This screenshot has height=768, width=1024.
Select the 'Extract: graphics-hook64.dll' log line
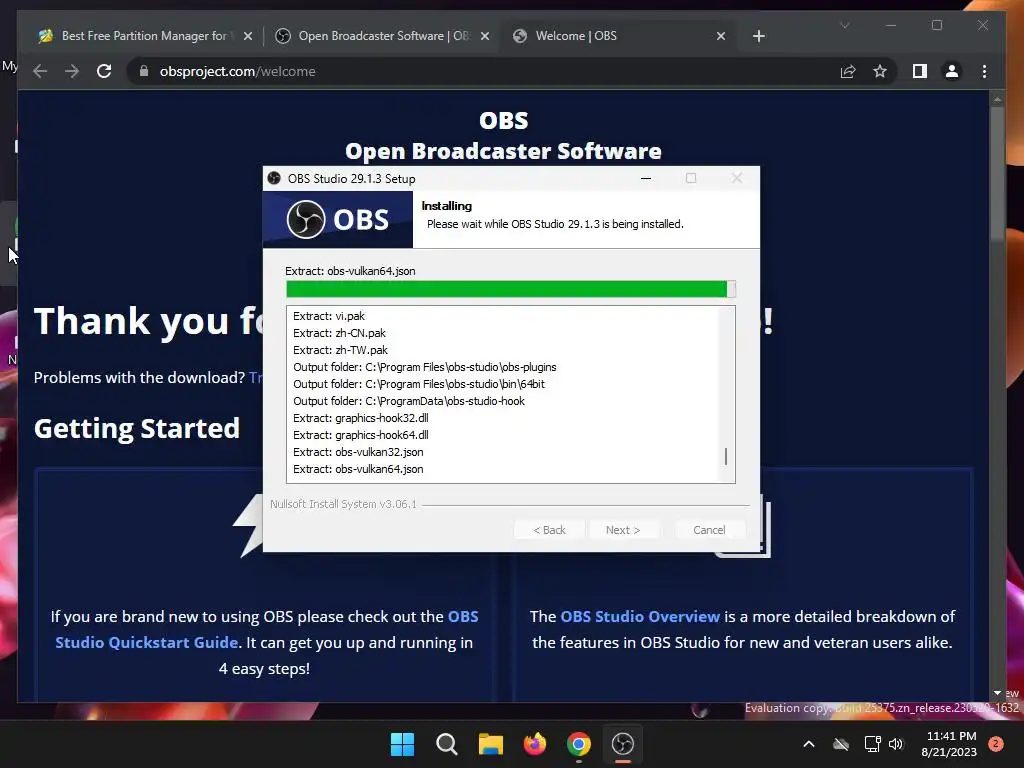point(360,435)
